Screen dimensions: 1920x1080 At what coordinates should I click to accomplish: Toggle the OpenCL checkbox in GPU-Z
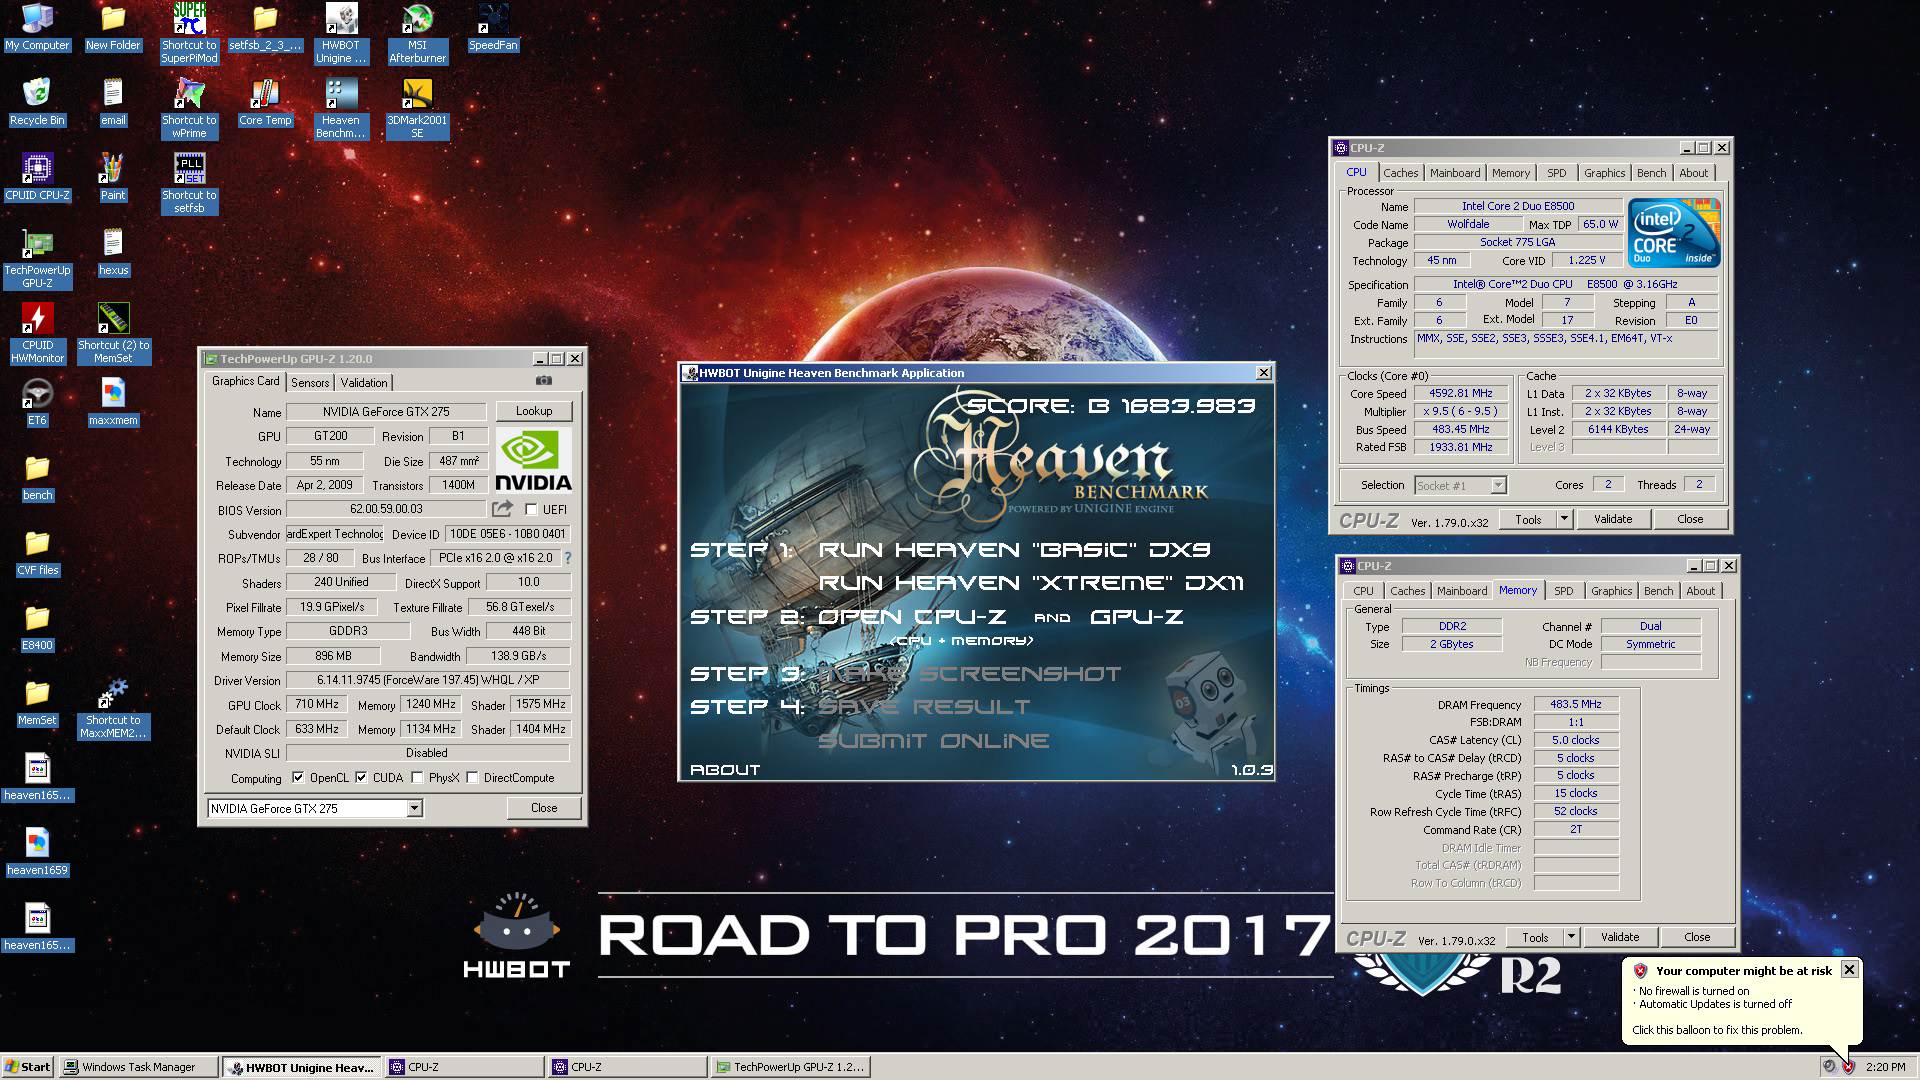(297, 777)
